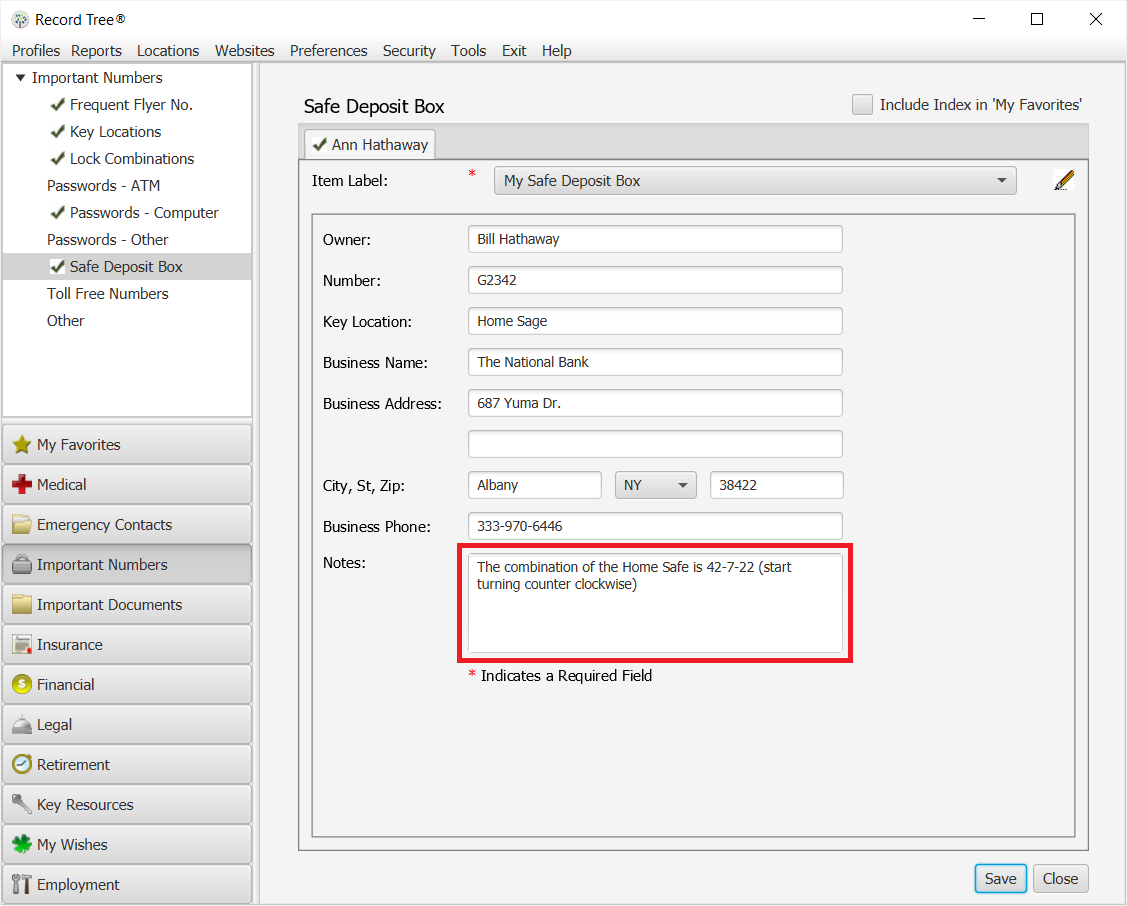Click inside the Notes text area
1127x906 pixels.
point(655,605)
